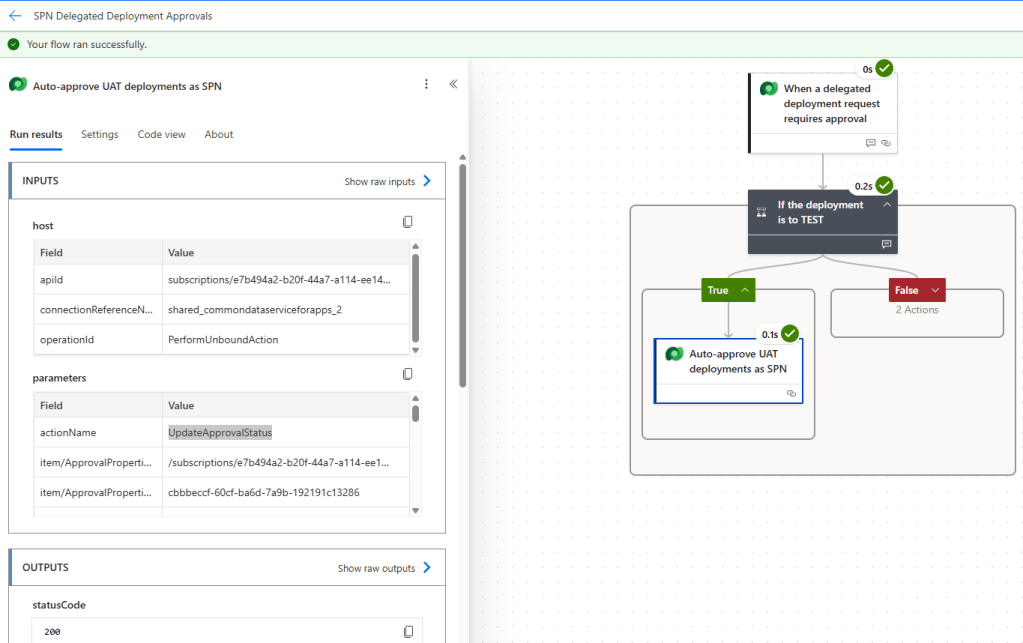The height and width of the screenshot is (643, 1023).
Task: Click link icon on Auto-approve action card
Action: pos(791,394)
